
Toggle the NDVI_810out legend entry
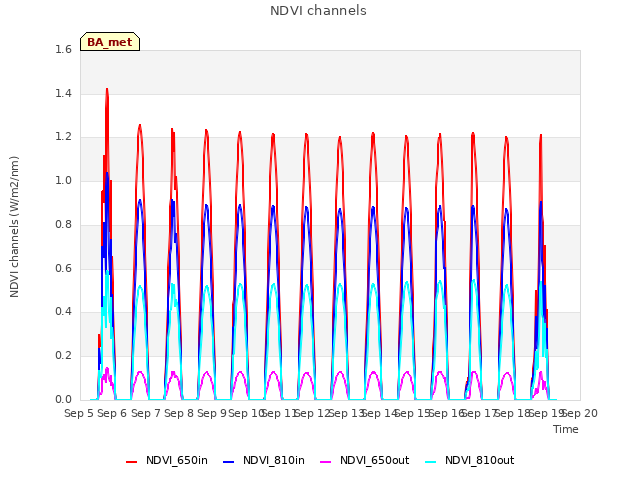coord(469,460)
